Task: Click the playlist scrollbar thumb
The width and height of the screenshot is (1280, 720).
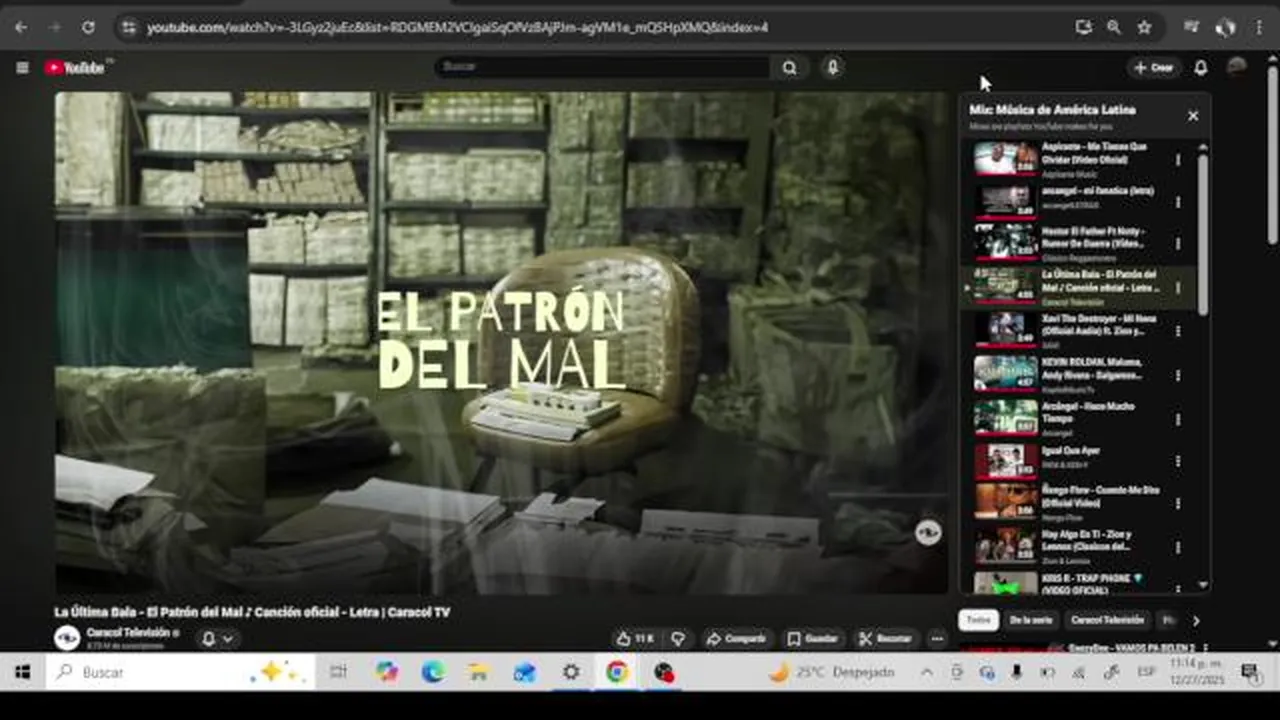Action: [x=1203, y=234]
